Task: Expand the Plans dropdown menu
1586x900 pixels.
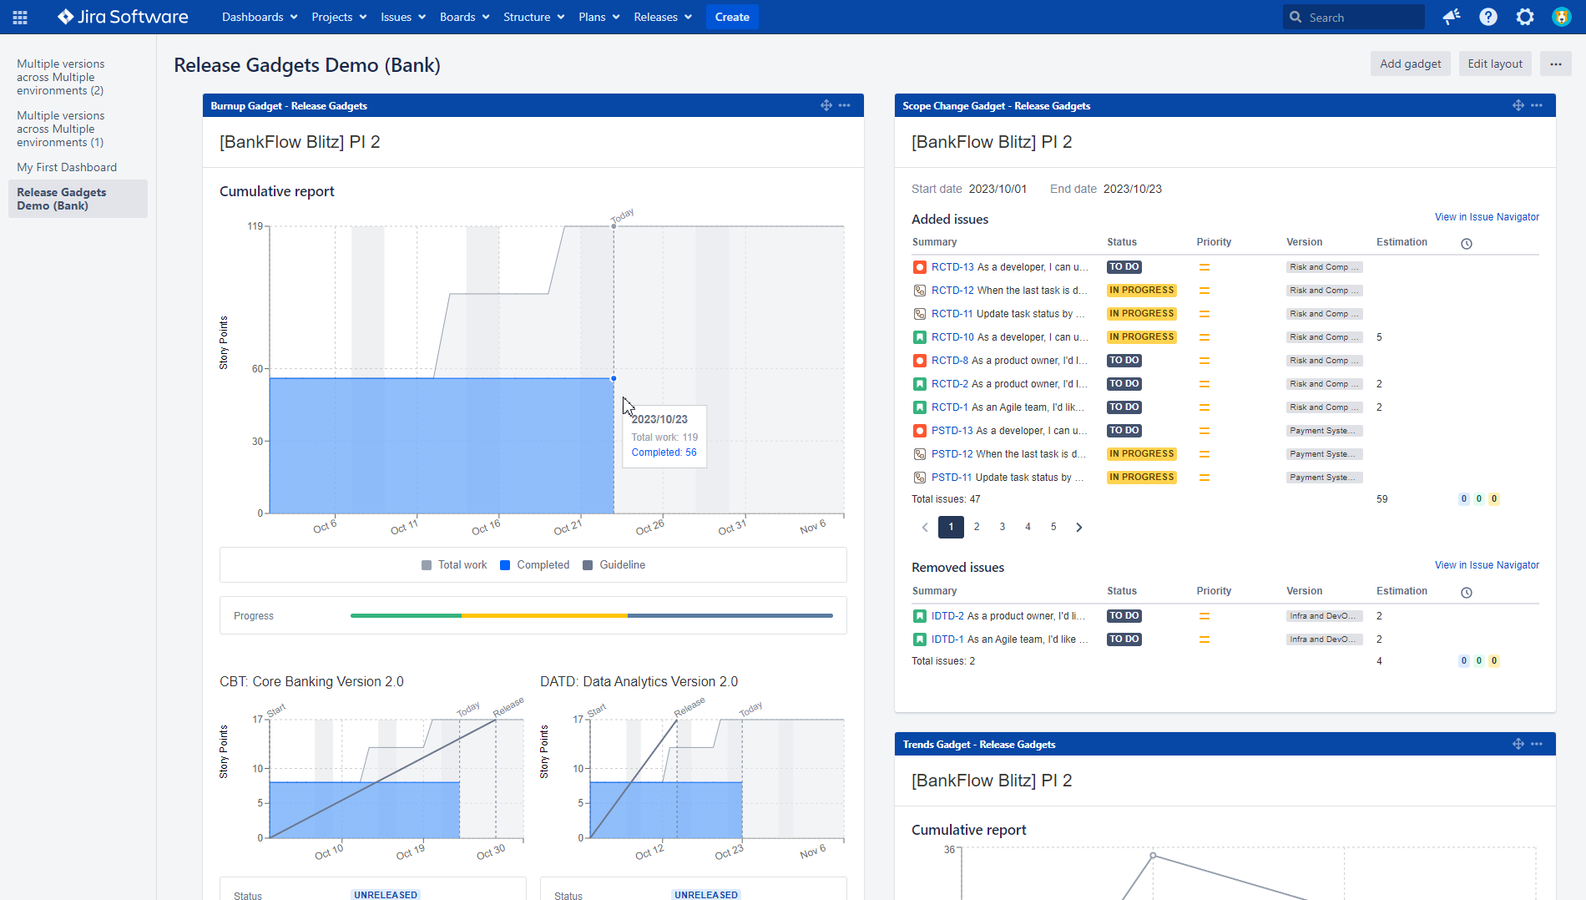Action: [599, 17]
